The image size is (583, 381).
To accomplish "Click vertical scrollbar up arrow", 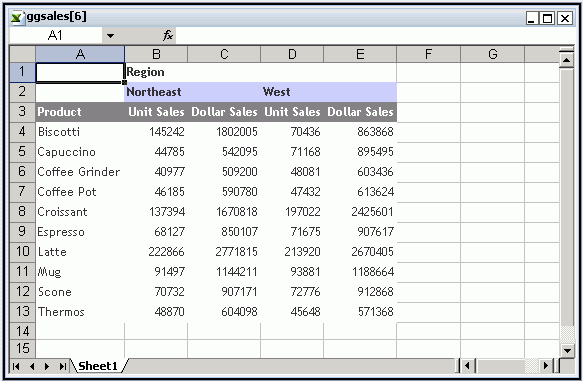I will [567, 59].
